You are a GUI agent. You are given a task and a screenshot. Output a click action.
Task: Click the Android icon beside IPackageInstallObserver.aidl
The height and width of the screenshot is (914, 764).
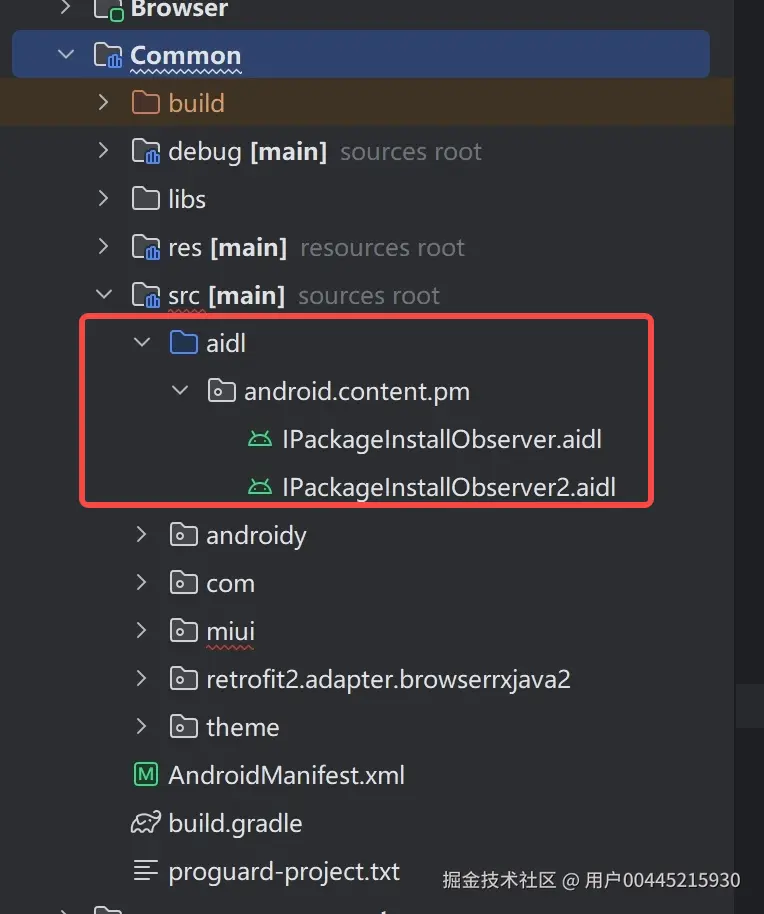pos(260,439)
